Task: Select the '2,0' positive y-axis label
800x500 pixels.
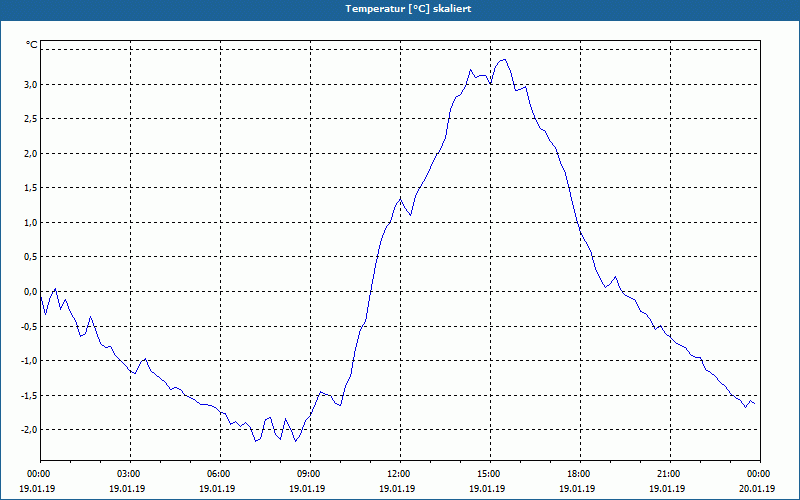Action: pos(31,154)
